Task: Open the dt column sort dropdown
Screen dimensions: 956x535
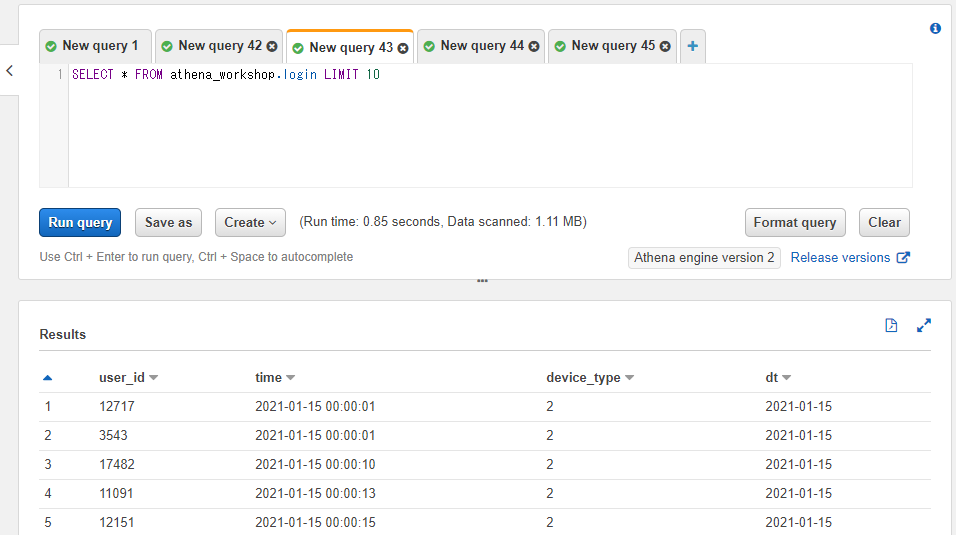Action: tap(787, 378)
